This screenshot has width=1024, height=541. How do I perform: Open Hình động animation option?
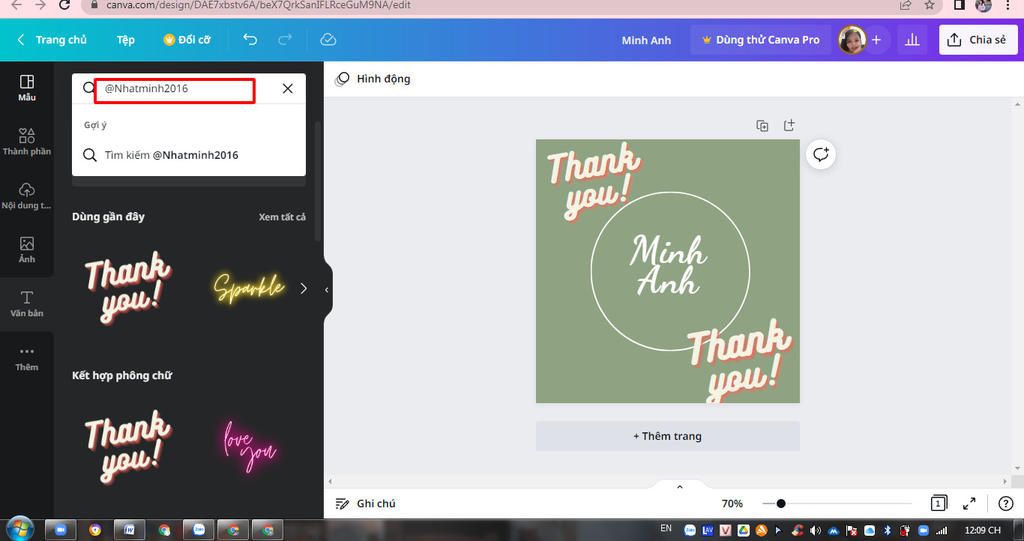[x=373, y=79]
